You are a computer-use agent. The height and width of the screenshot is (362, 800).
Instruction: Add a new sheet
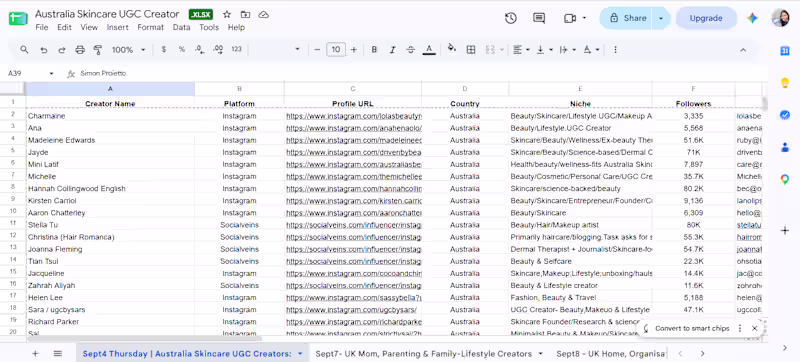point(35,353)
